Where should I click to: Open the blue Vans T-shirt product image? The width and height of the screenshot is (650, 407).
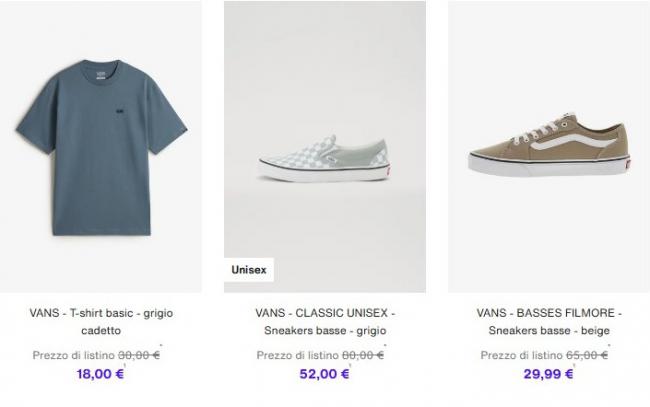tap(101, 147)
